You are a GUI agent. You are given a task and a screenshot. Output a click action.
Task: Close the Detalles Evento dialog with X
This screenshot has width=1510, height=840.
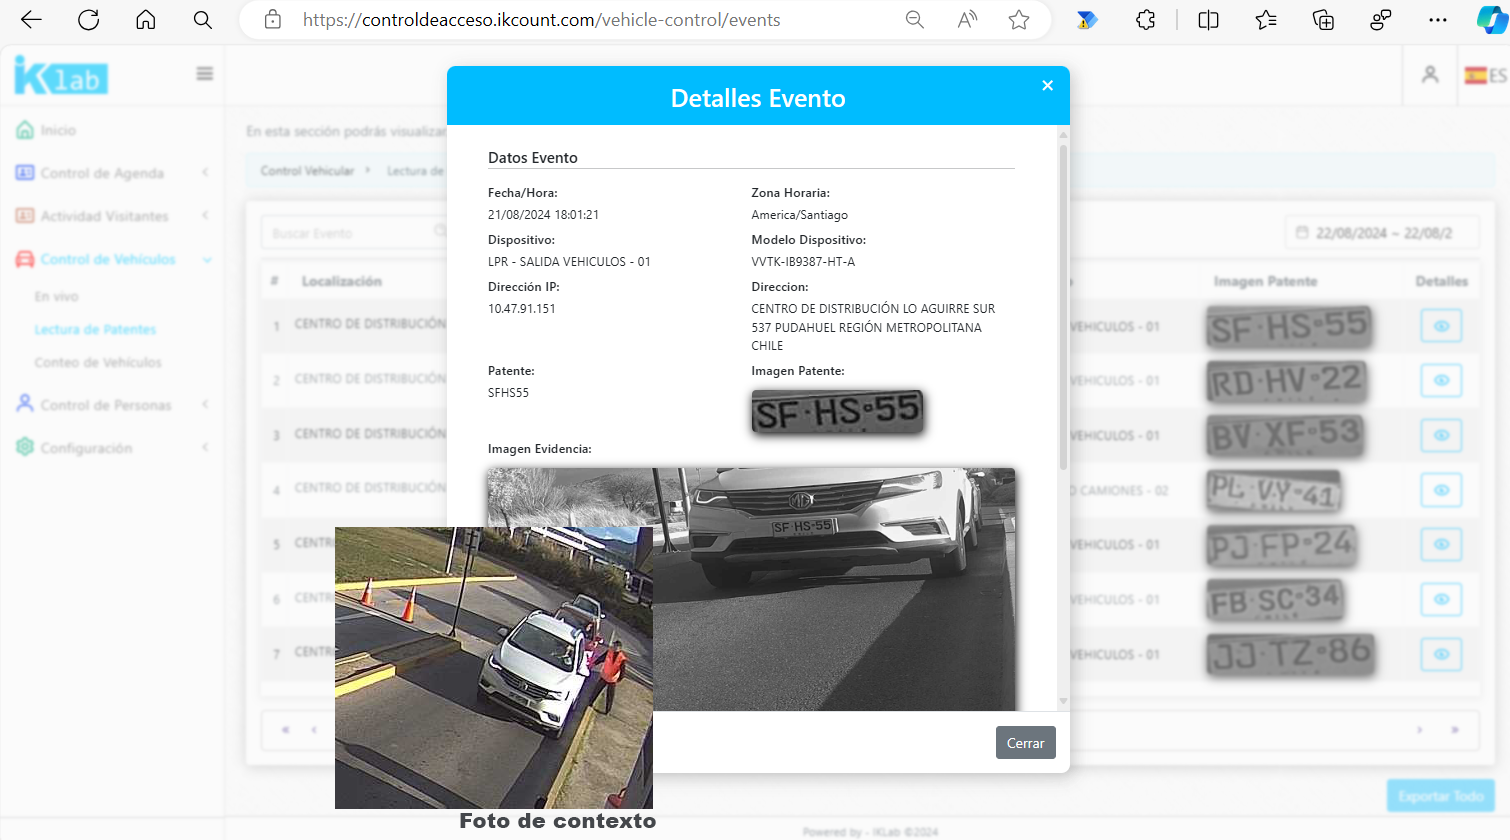pyautogui.click(x=1047, y=85)
